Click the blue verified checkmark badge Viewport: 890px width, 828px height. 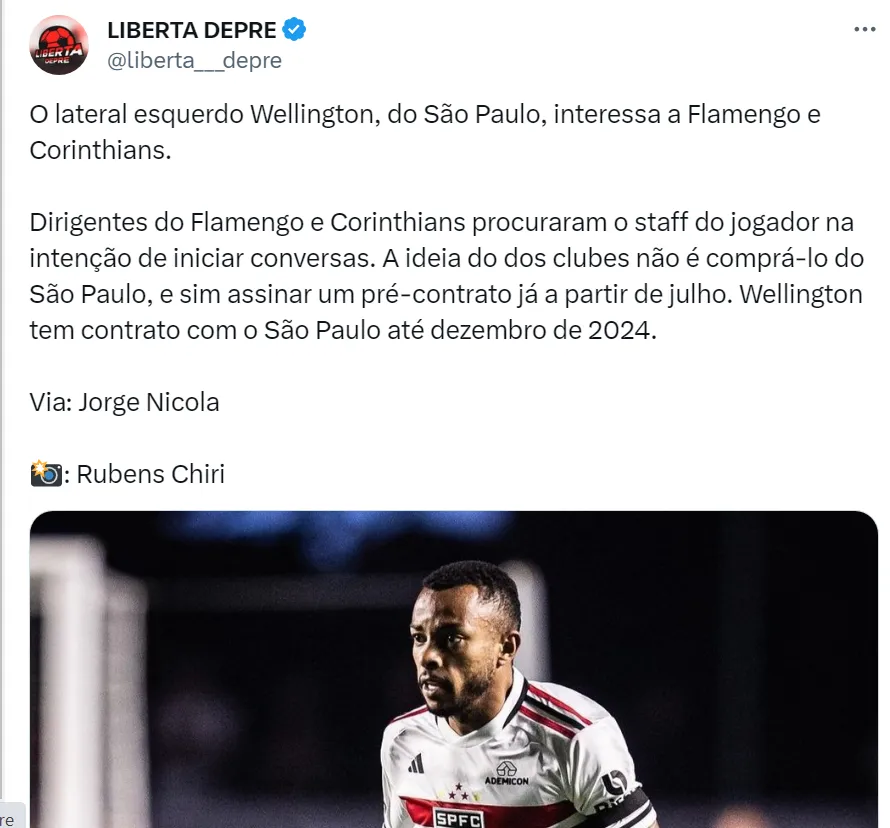[x=294, y=30]
